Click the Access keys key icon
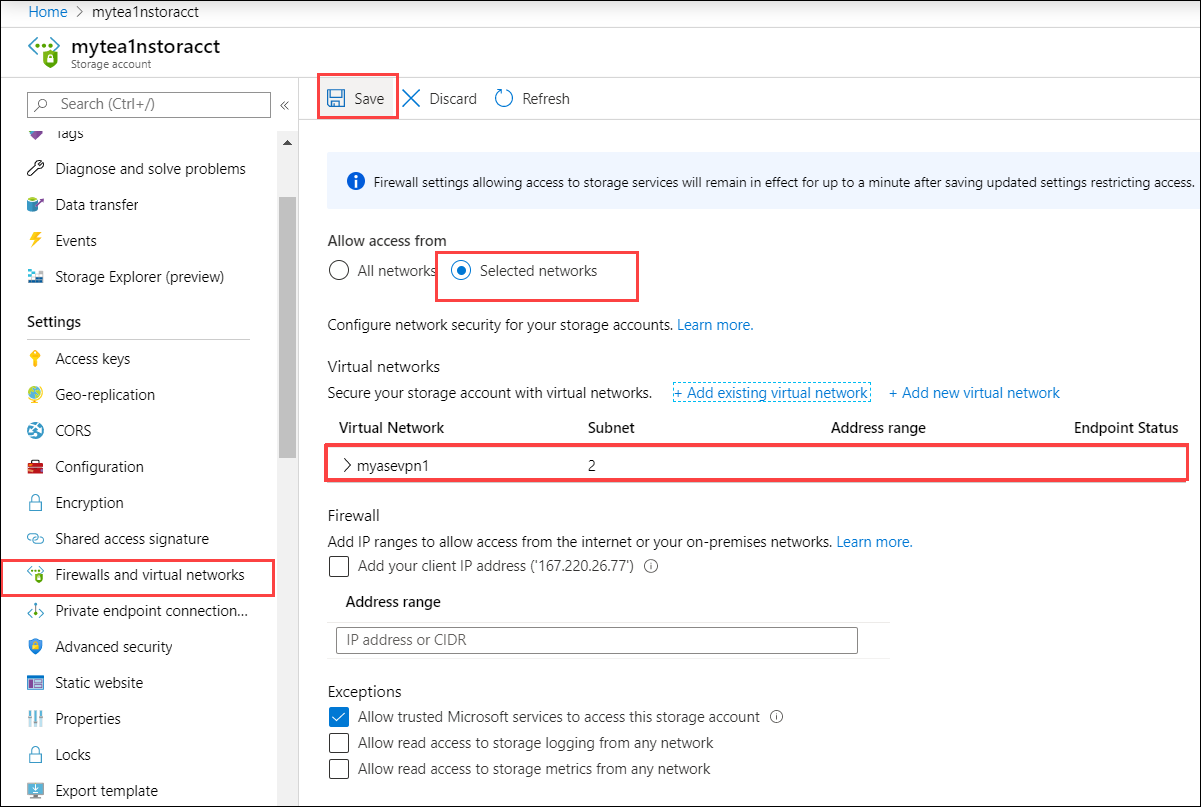Viewport: 1201px width, 807px height. pyautogui.click(x=36, y=359)
